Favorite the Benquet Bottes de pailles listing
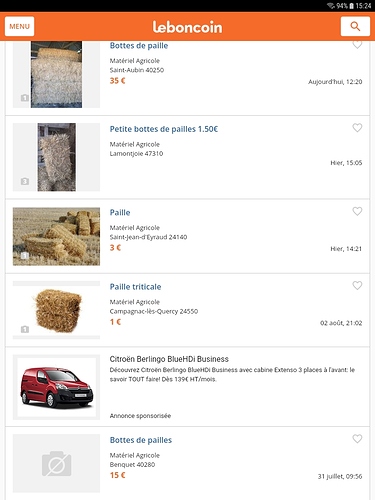Screen dimensions: 375x500 tap(357, 438)
